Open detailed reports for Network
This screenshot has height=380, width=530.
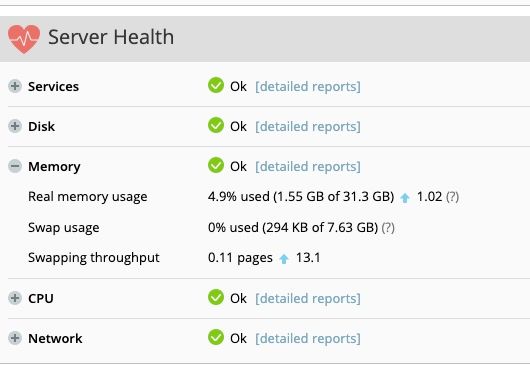click(308, 339)
